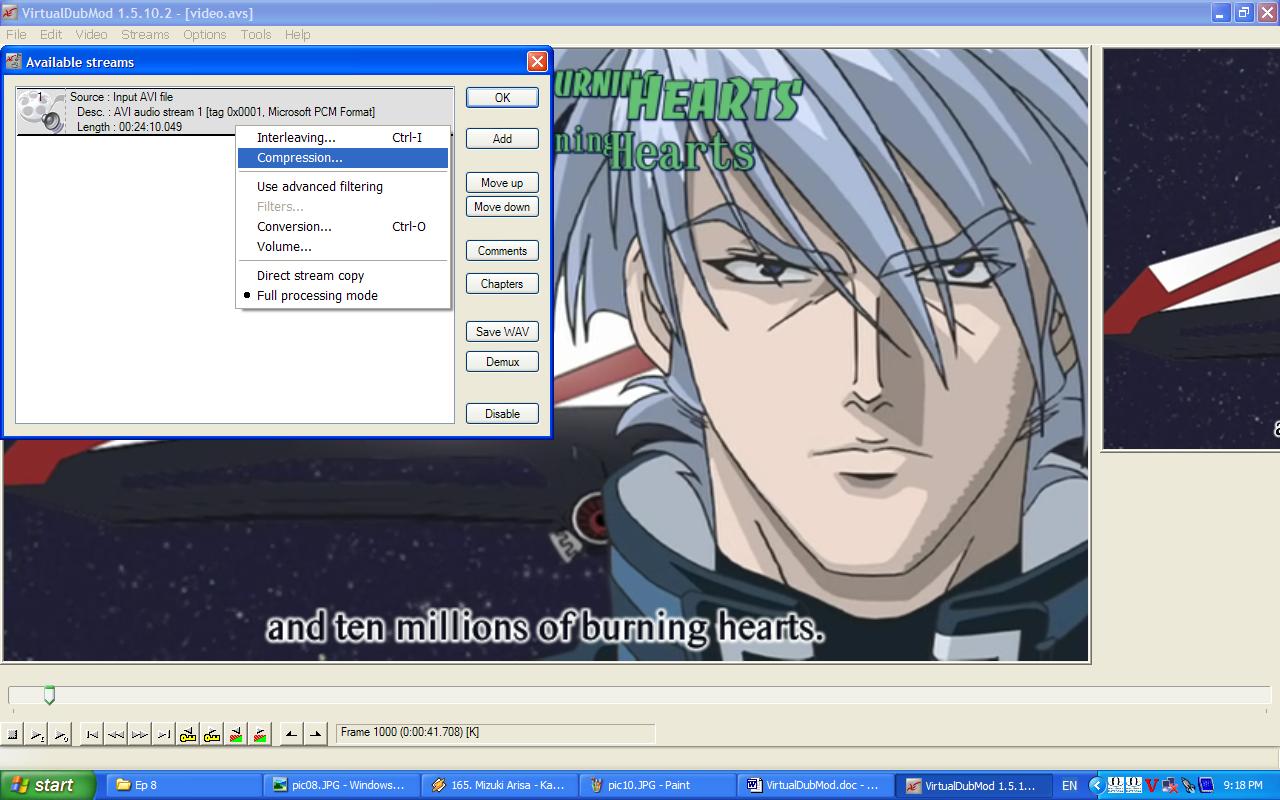Switch to pic10.JPG Paint taskbar item
The height and width of the screenshot is (800, 1280).
pyautogui.click(x=658, y=785)
